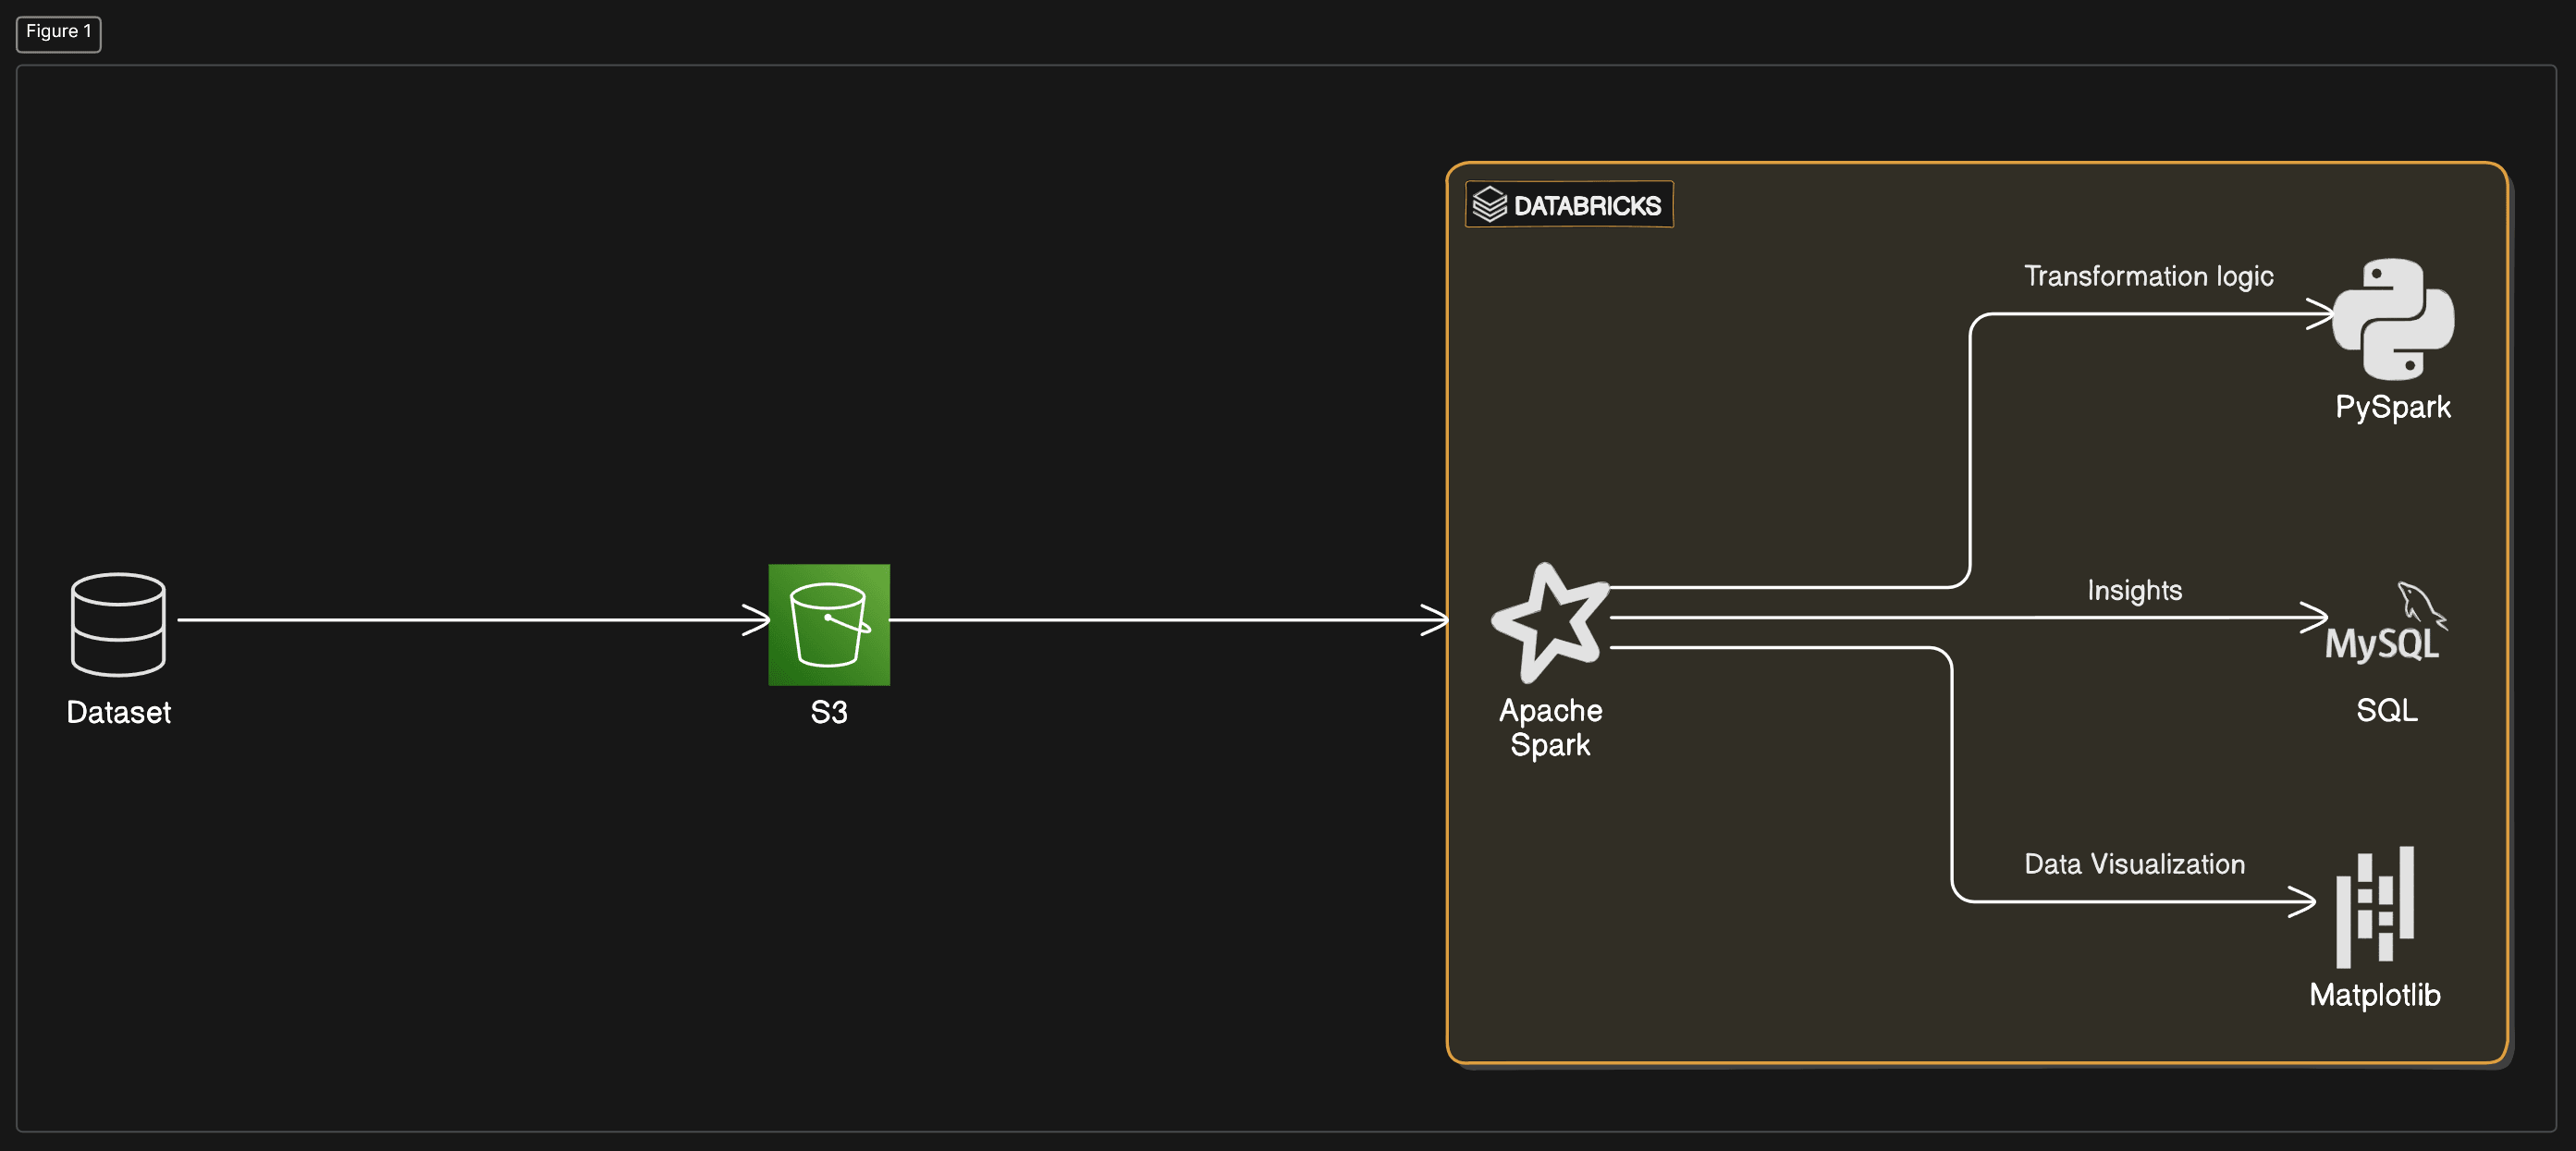Click the arrow from Dataset to S3
Screen dimensions: 2576x1151
[x=473, y=620]
